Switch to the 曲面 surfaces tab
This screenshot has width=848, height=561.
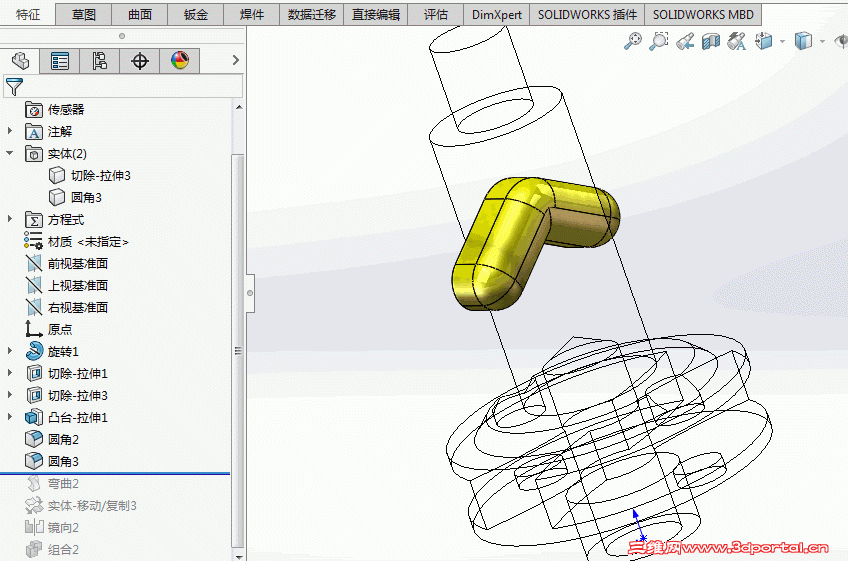pos(140,15)
